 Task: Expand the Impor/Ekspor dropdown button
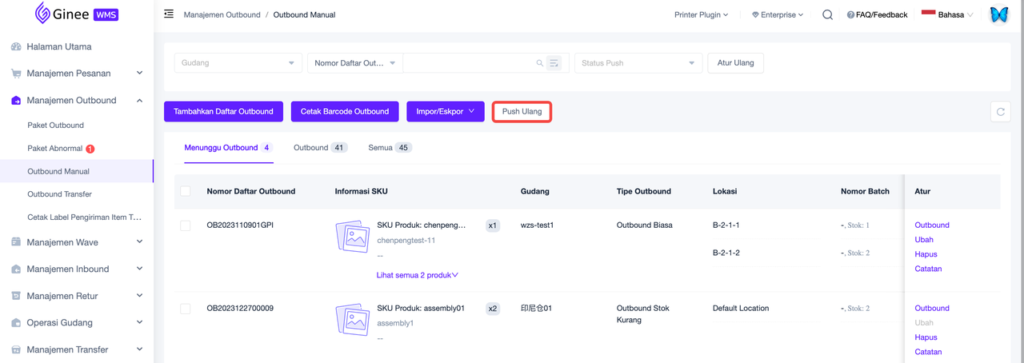point(445,112)
